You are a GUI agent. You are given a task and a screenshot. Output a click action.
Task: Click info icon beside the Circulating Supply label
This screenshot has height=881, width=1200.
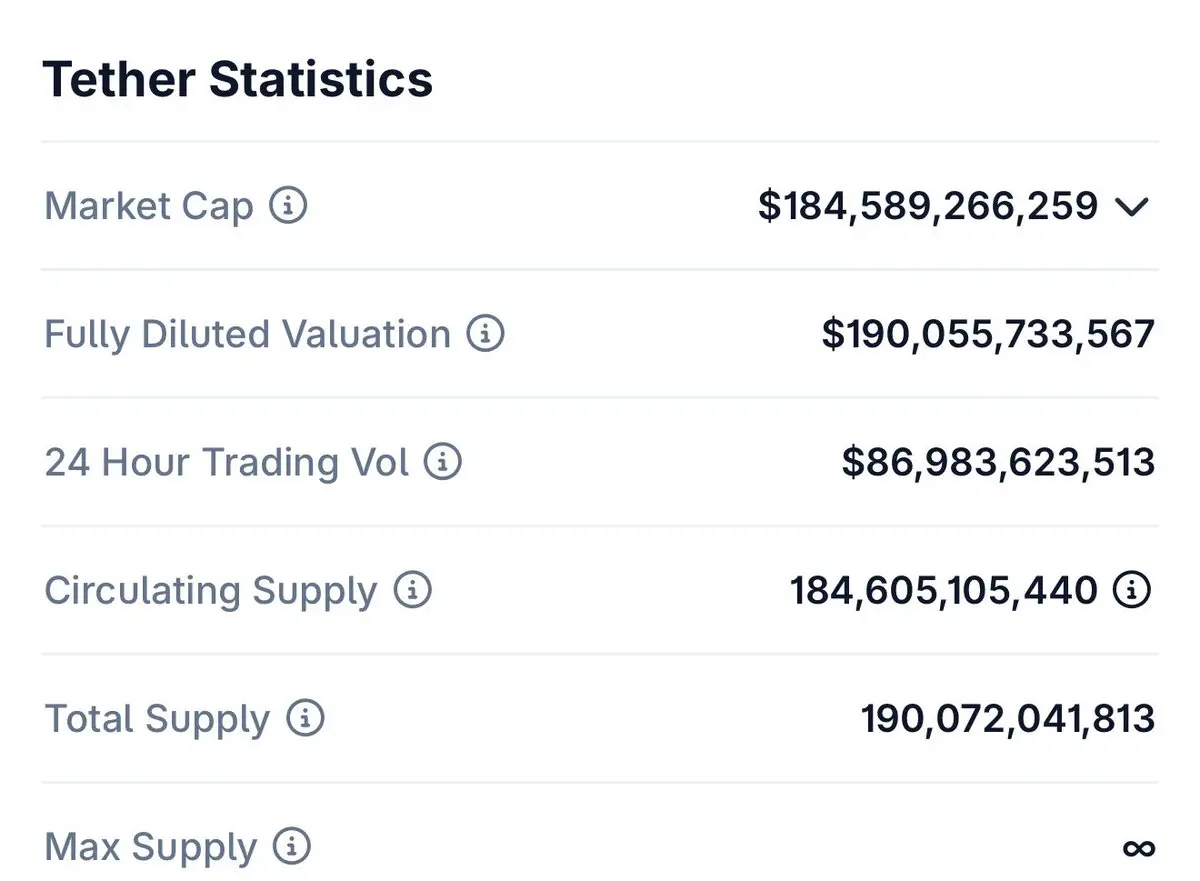412,590
